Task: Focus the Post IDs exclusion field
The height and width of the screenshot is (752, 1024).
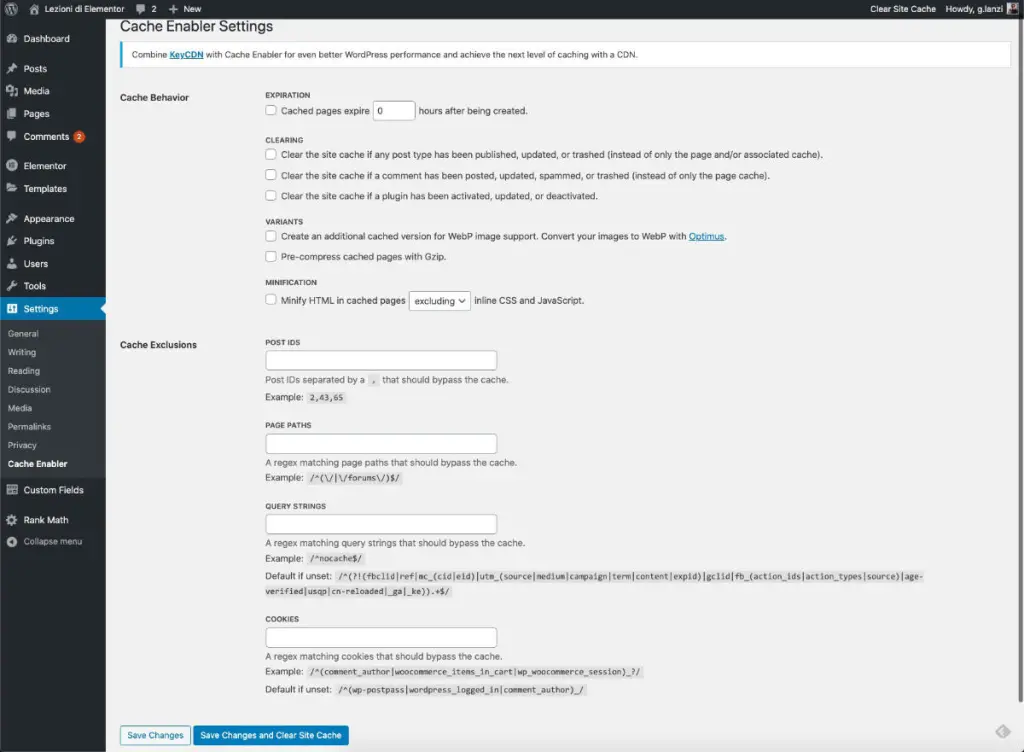Action: pos(381,360)
